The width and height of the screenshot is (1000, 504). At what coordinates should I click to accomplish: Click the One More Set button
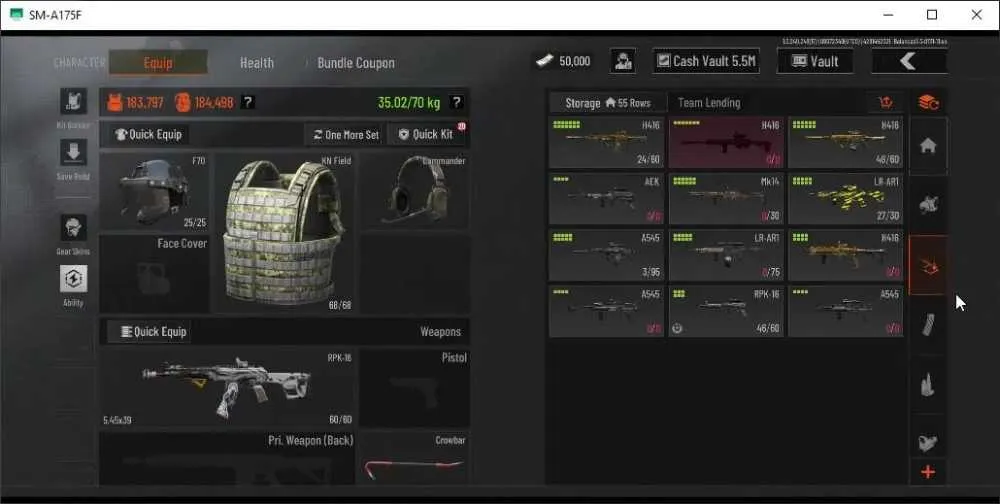pyautogui.click(x=346, y=135)
